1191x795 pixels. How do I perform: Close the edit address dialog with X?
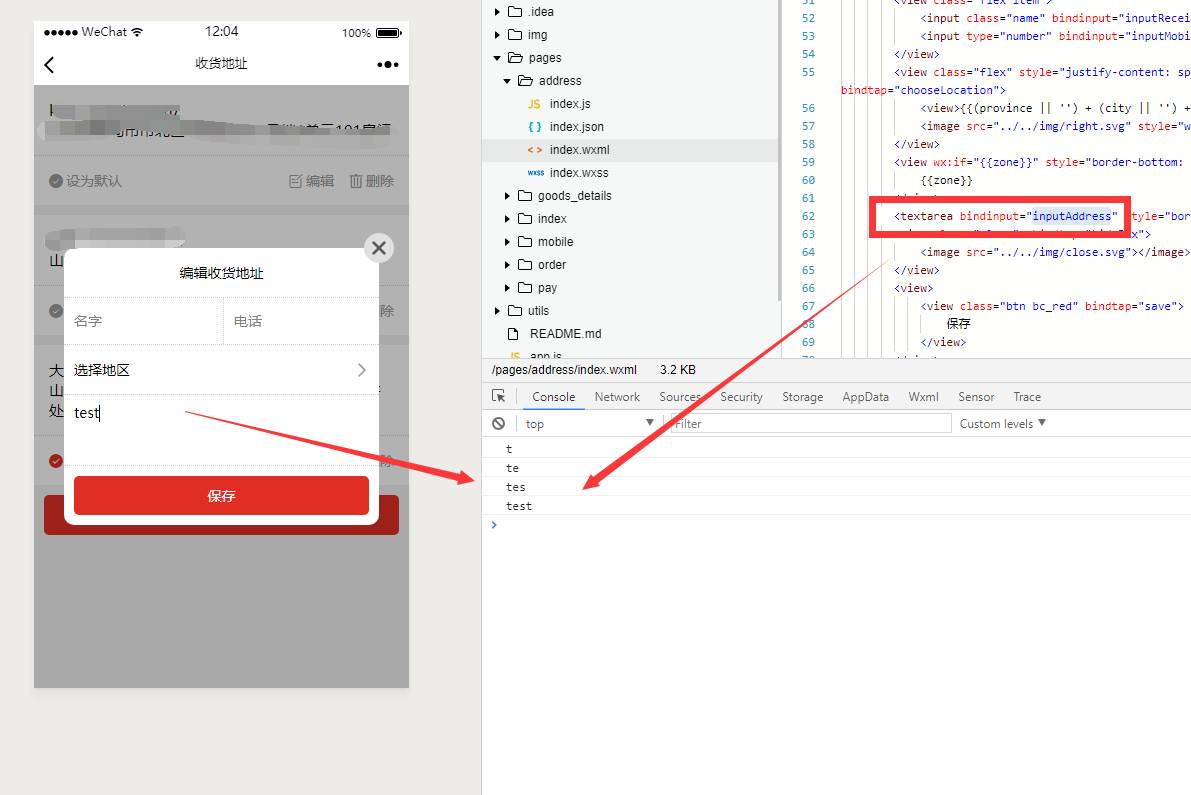[379, 248]
